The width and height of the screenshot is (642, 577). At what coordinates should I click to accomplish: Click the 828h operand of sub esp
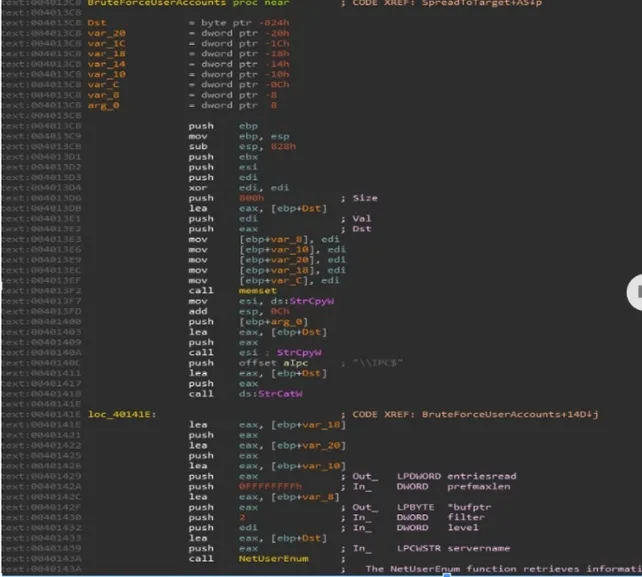[283, 147]
